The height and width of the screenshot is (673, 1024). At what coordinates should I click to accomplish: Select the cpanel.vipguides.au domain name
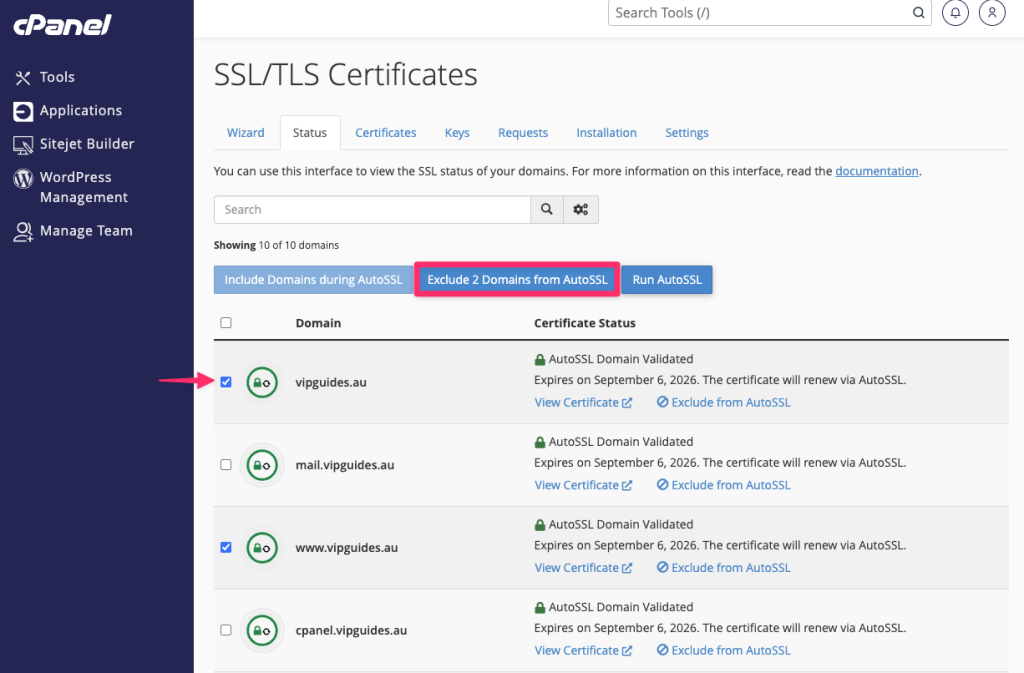coord(351,631)
